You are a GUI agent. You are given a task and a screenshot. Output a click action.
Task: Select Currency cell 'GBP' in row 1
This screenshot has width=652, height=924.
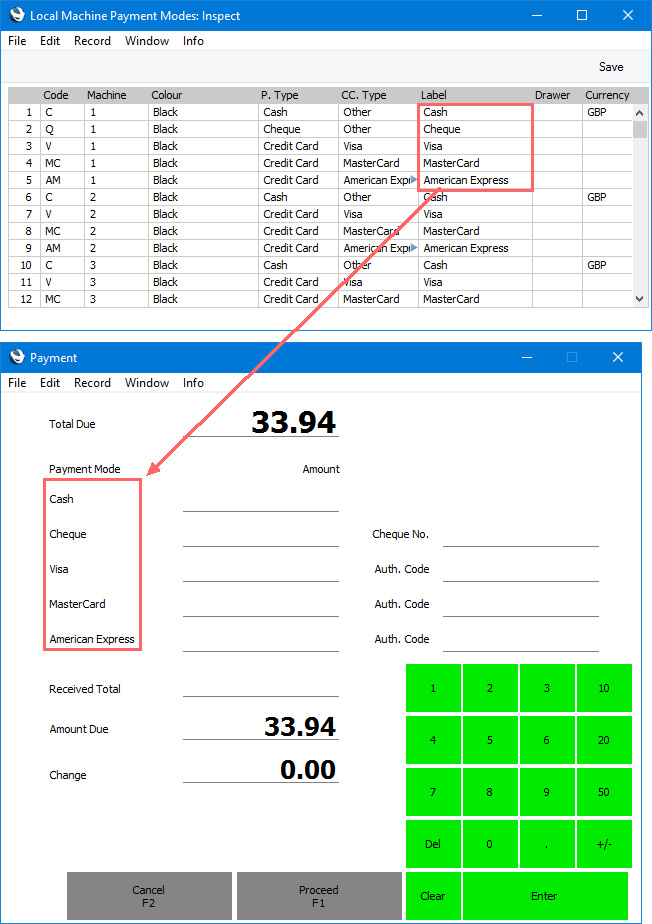click(x=607, y=112)
